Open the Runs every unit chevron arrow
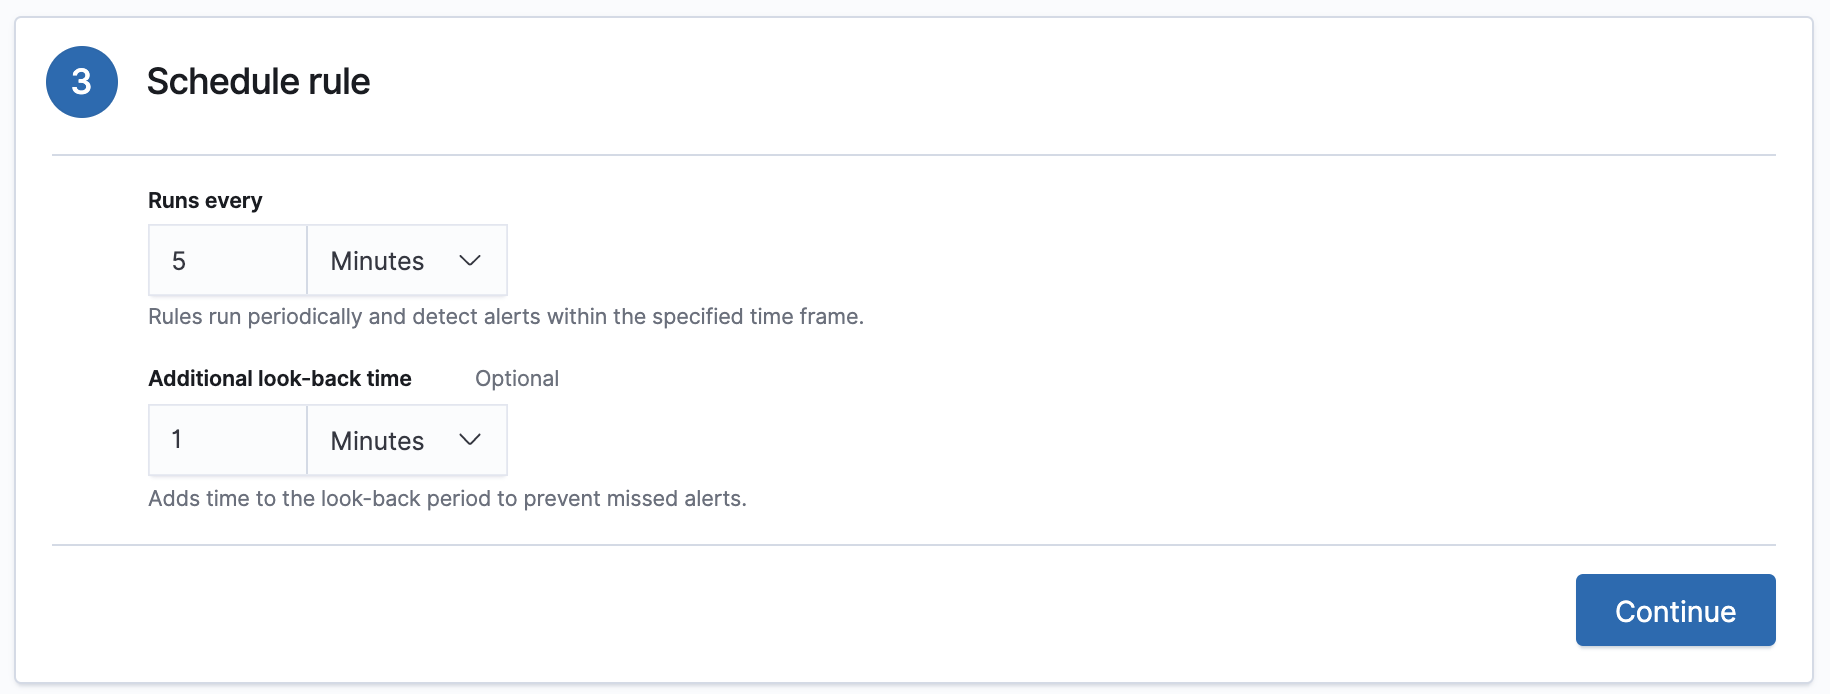Image resolution: width=1830 pixels, height=694 pixels. 470,261
